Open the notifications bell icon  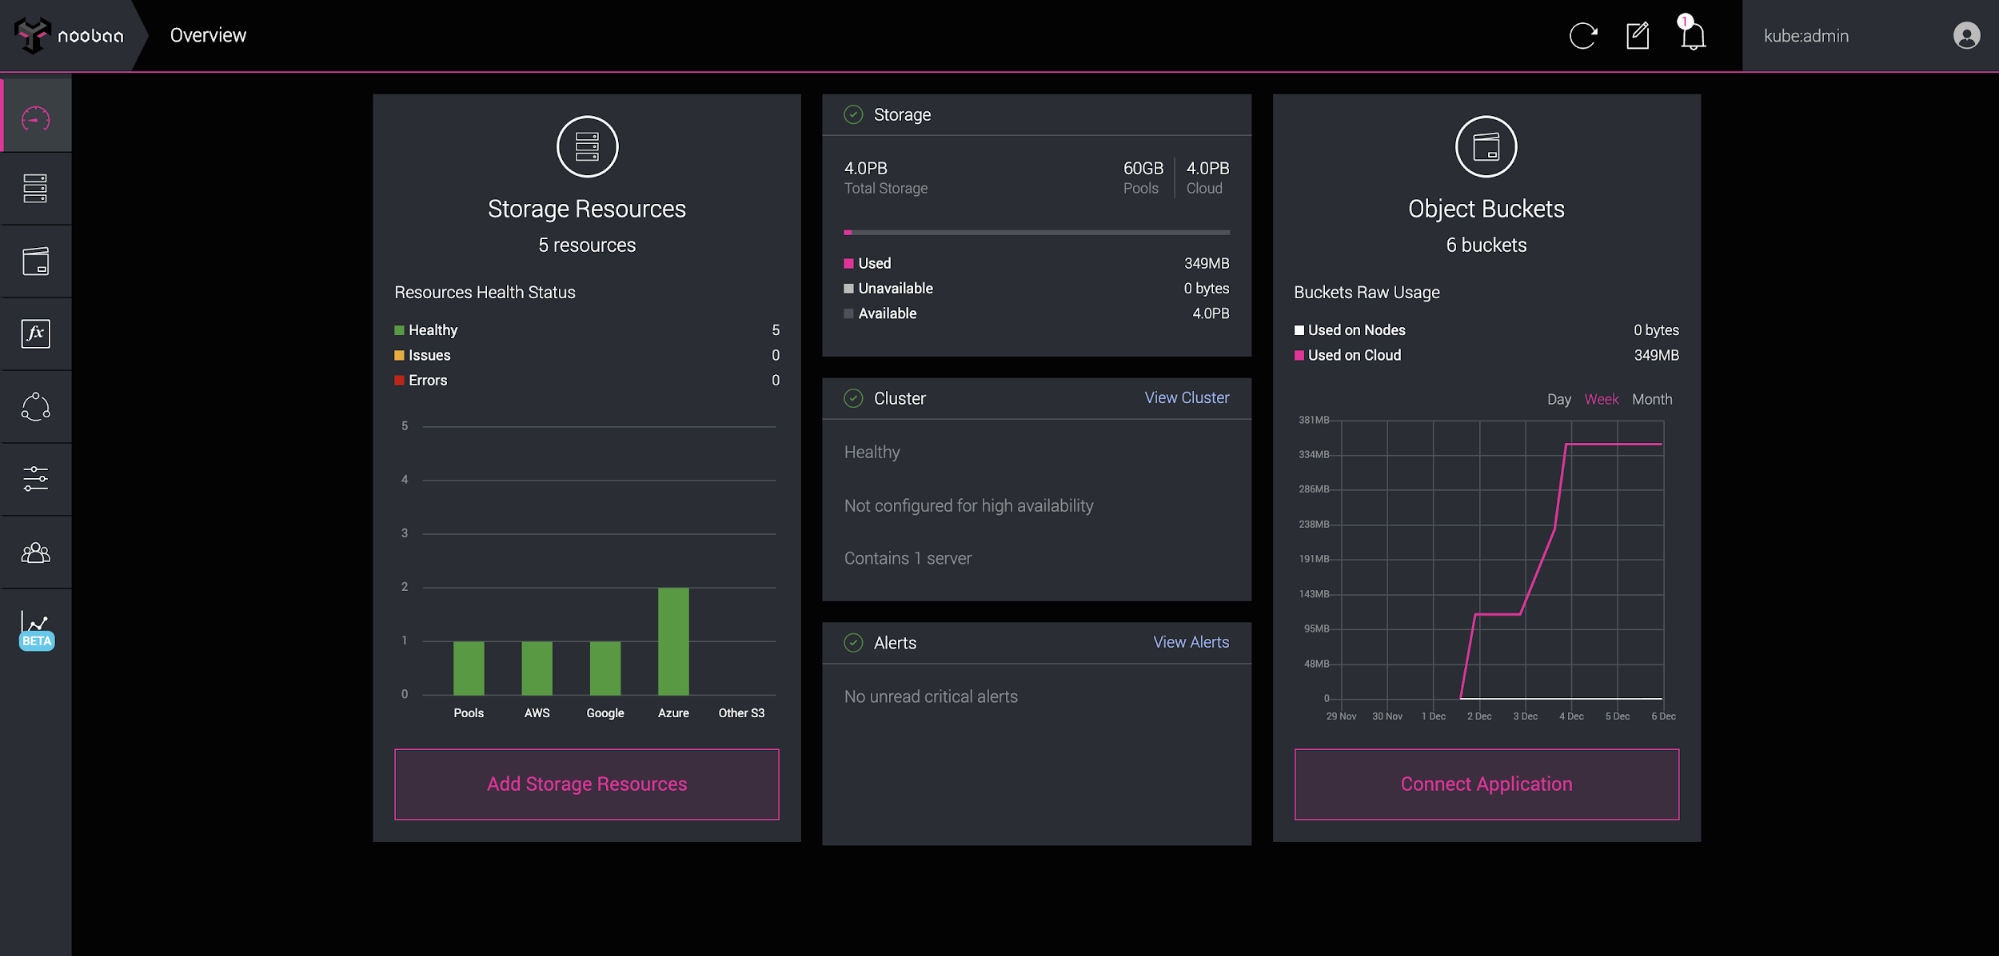(1692, 36)
